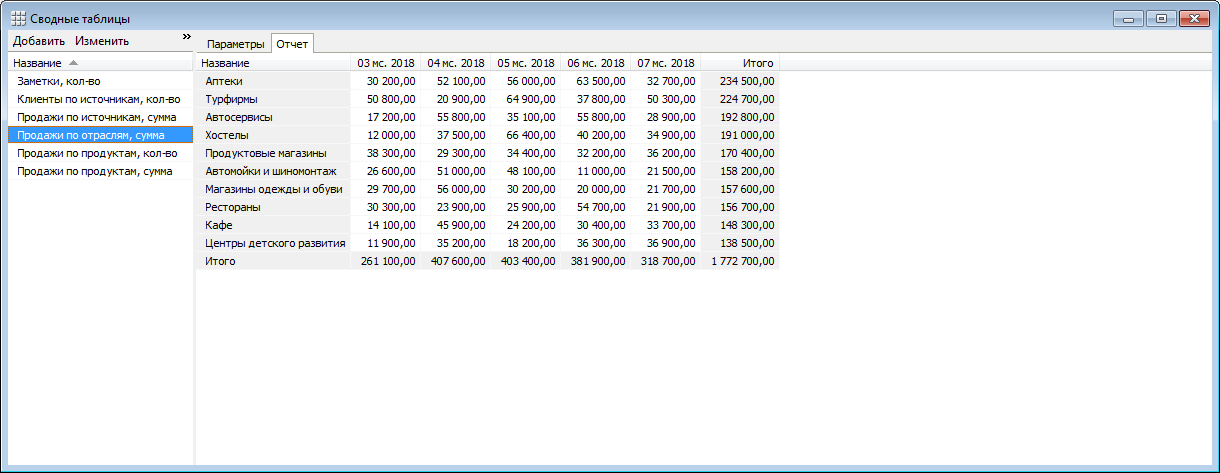
Task: Click the Изменить toolbar button
Action: pyautogui.click(x=102, y=41)
